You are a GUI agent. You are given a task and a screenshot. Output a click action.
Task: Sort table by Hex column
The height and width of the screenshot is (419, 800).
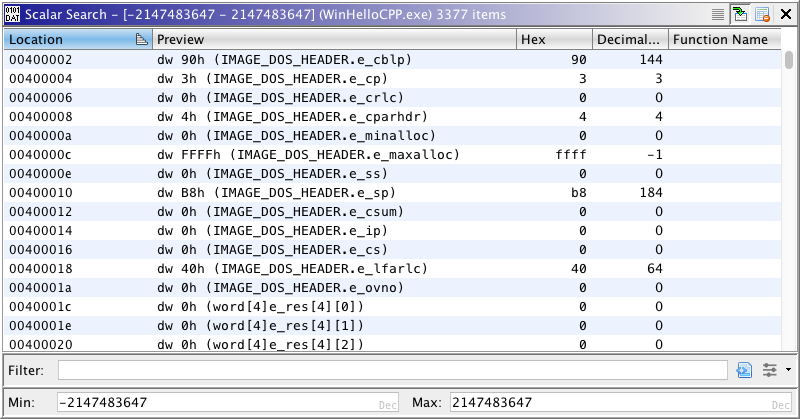pyautogui.click(x=552, y=39)
